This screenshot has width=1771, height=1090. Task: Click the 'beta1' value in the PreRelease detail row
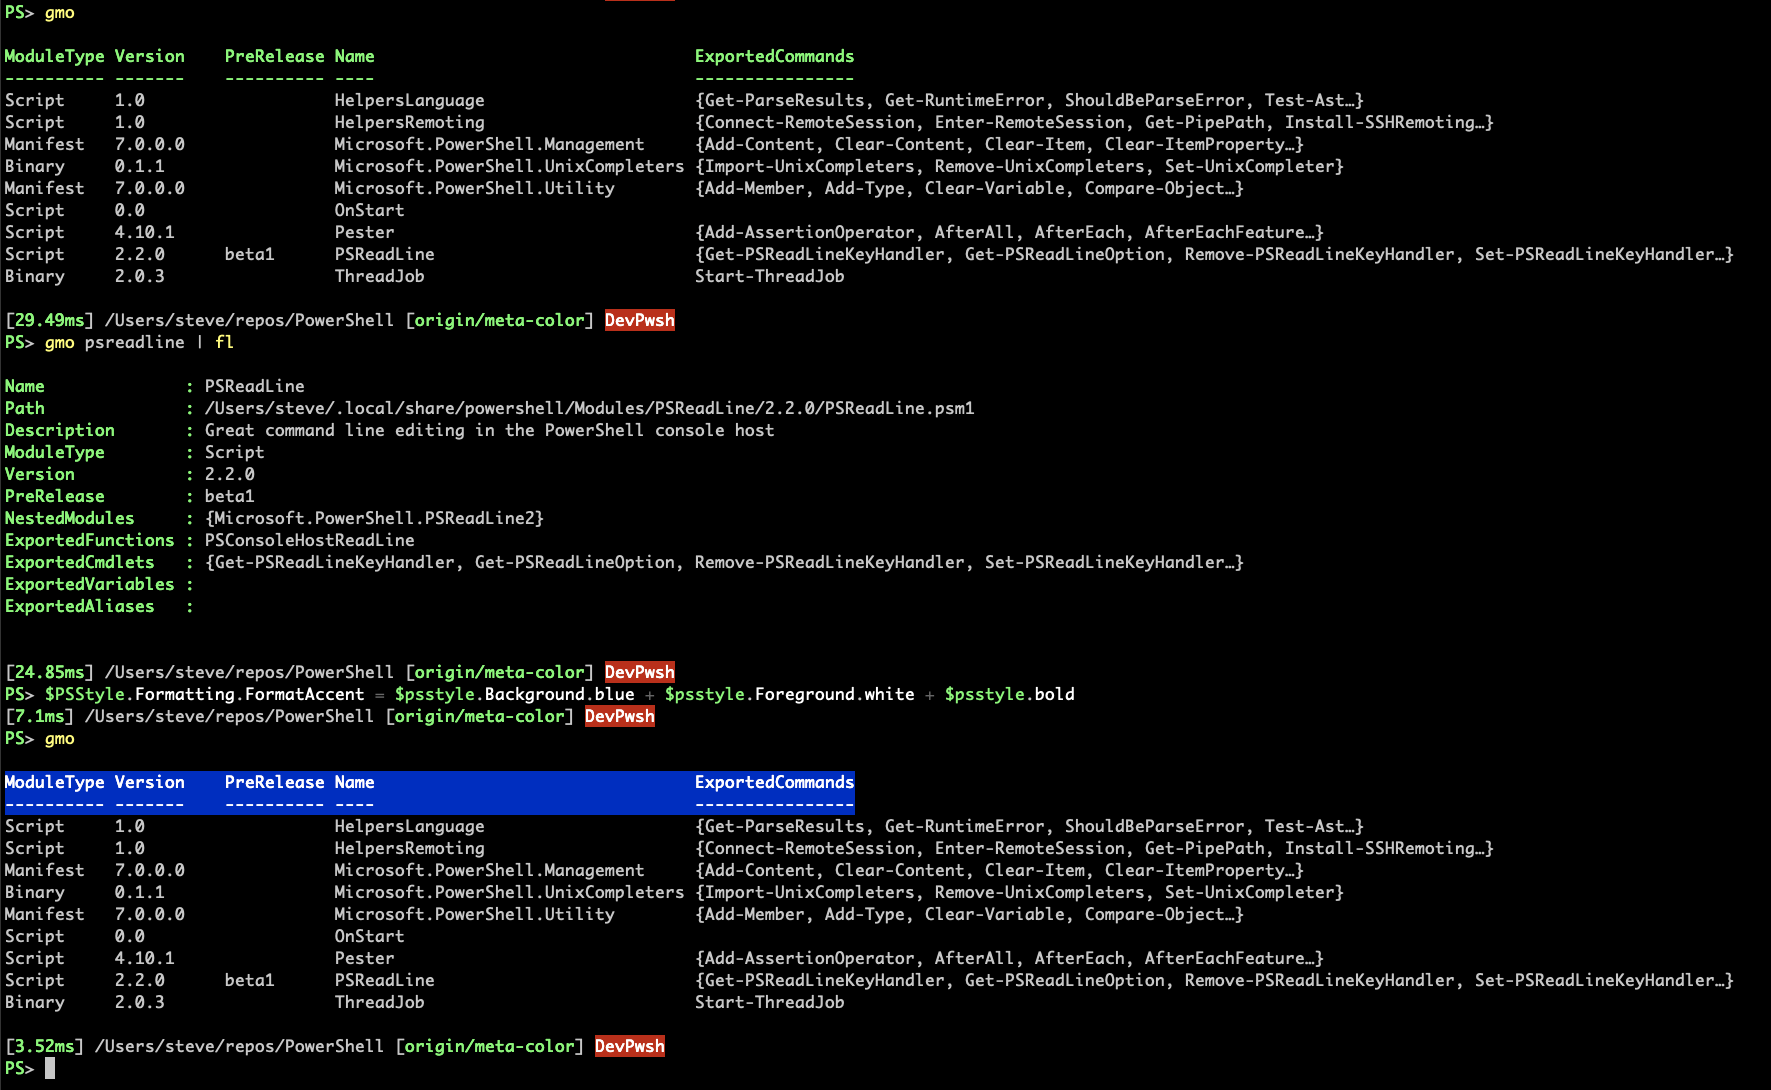229,496
